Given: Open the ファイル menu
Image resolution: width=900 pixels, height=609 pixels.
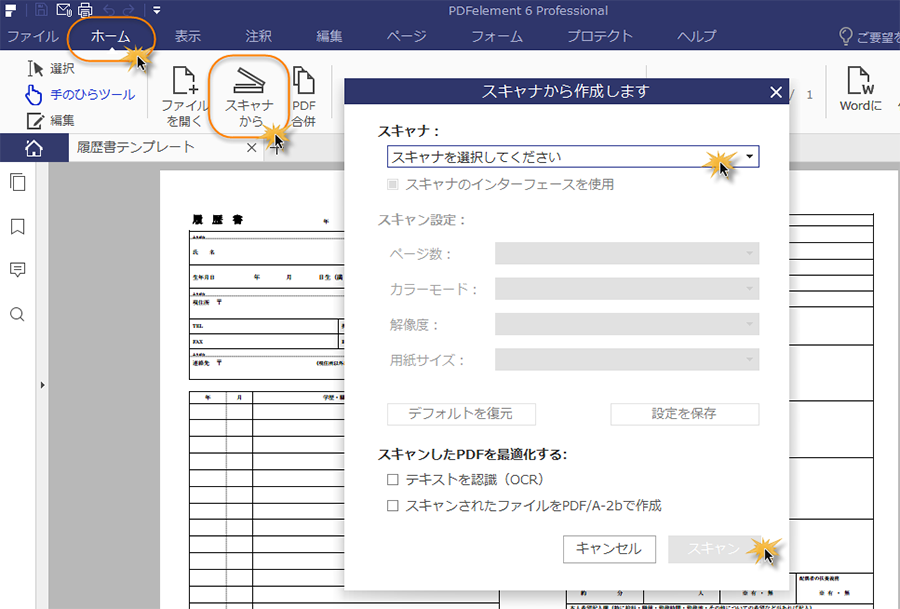Looking at the screenshot, I should point(33,36).
